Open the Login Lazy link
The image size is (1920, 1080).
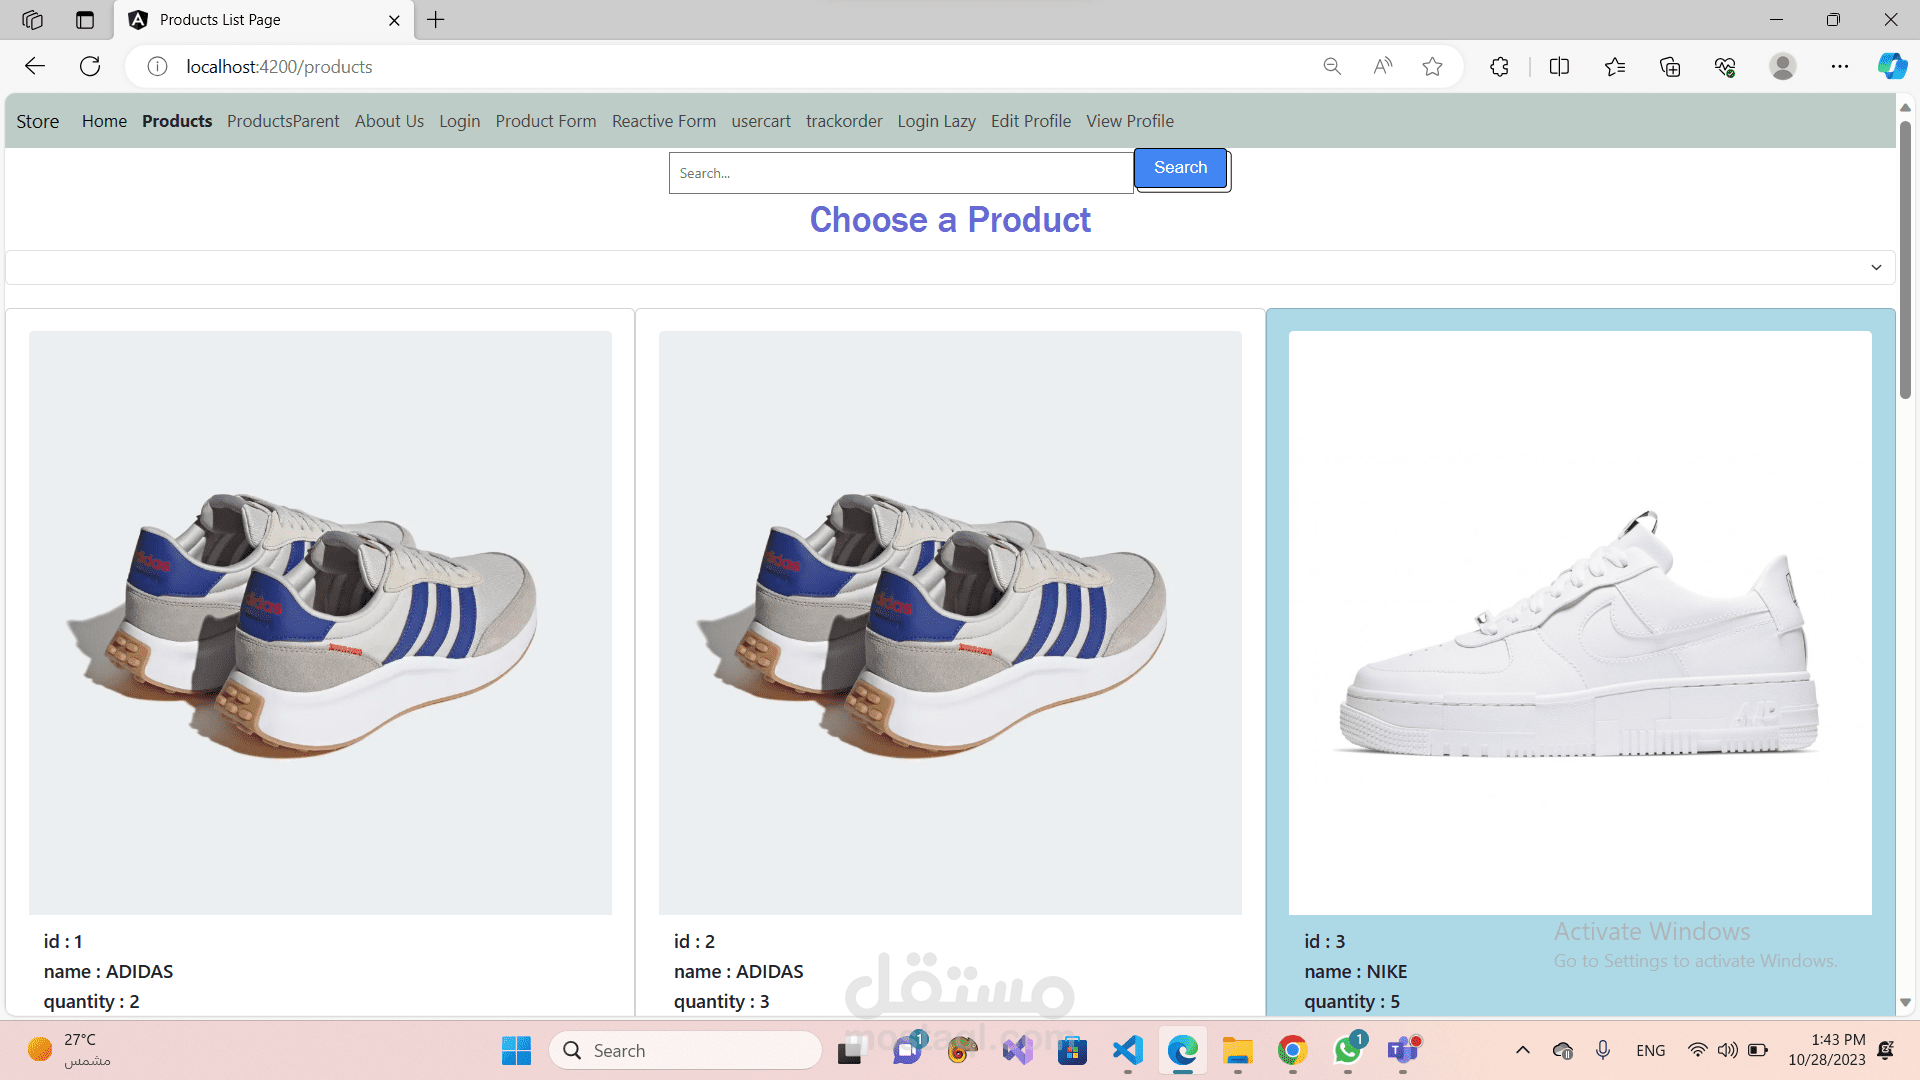coord(936,121)
